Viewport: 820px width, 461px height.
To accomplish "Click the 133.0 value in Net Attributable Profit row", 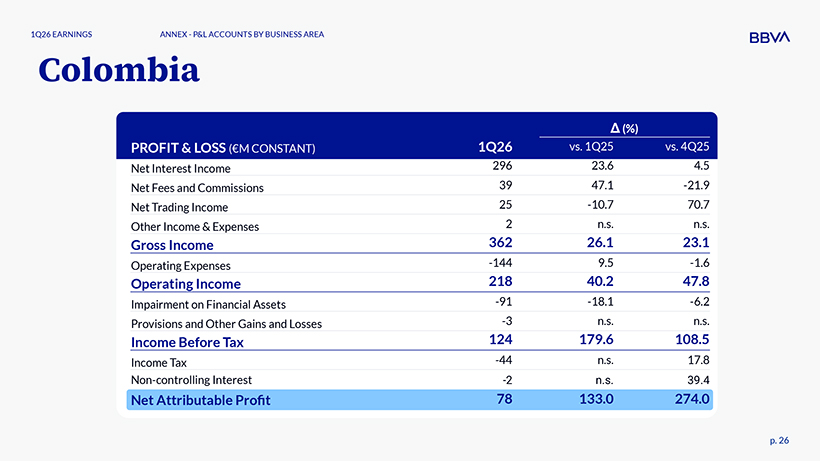I will (x=596, y=399).
